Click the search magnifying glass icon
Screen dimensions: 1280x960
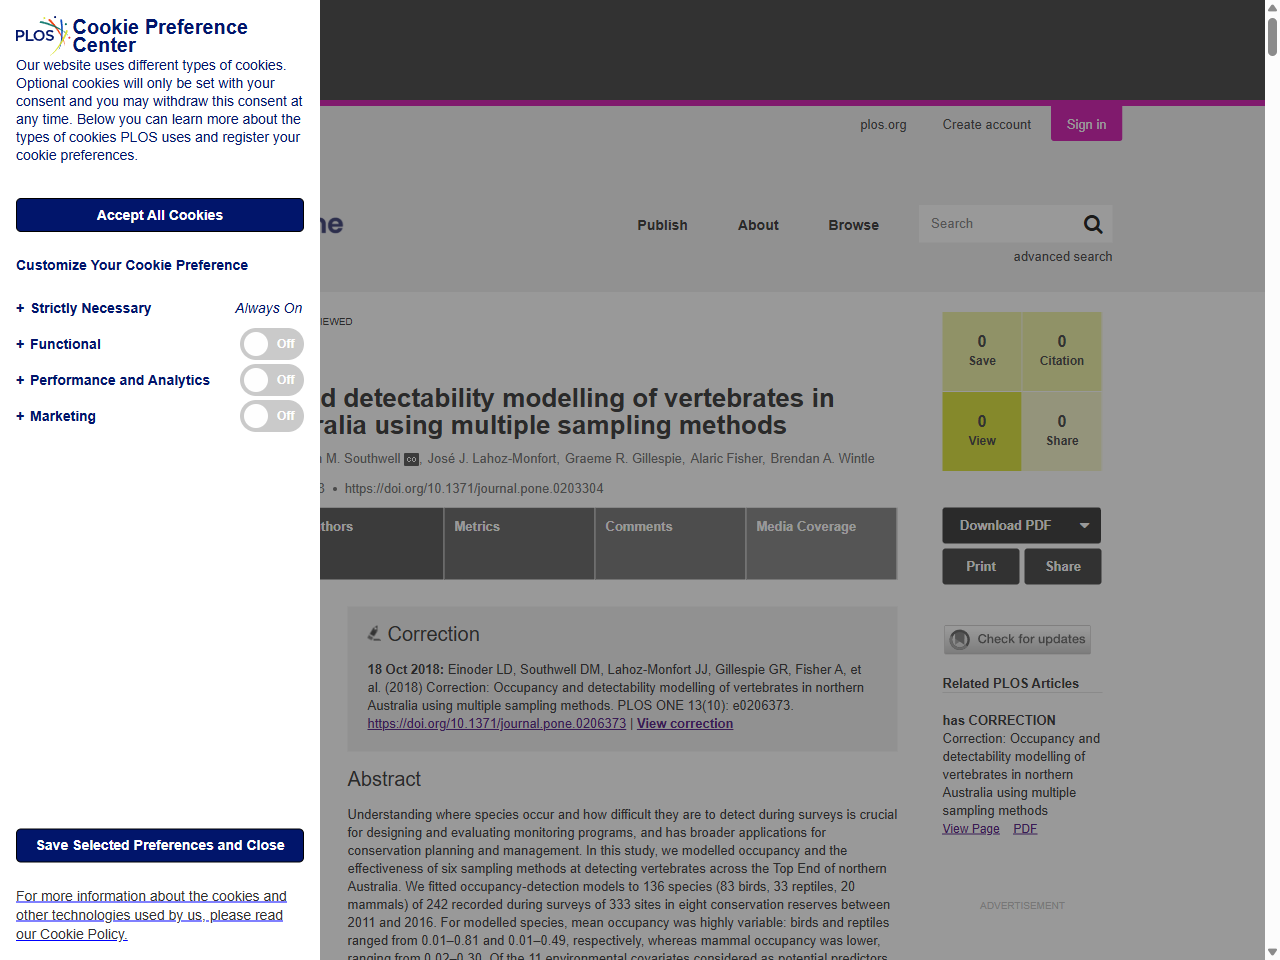[1092, 223]
